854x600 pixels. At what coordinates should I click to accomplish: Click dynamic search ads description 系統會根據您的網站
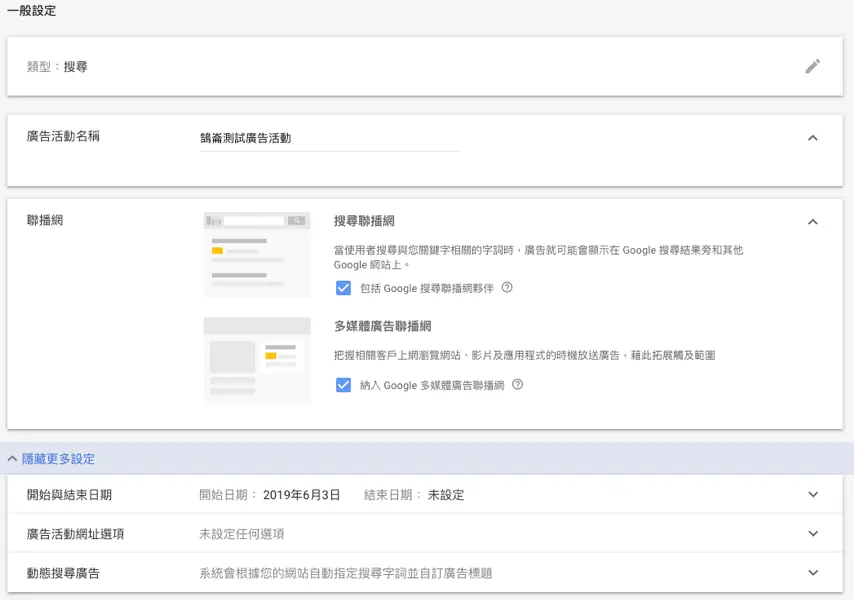(345, 573)
